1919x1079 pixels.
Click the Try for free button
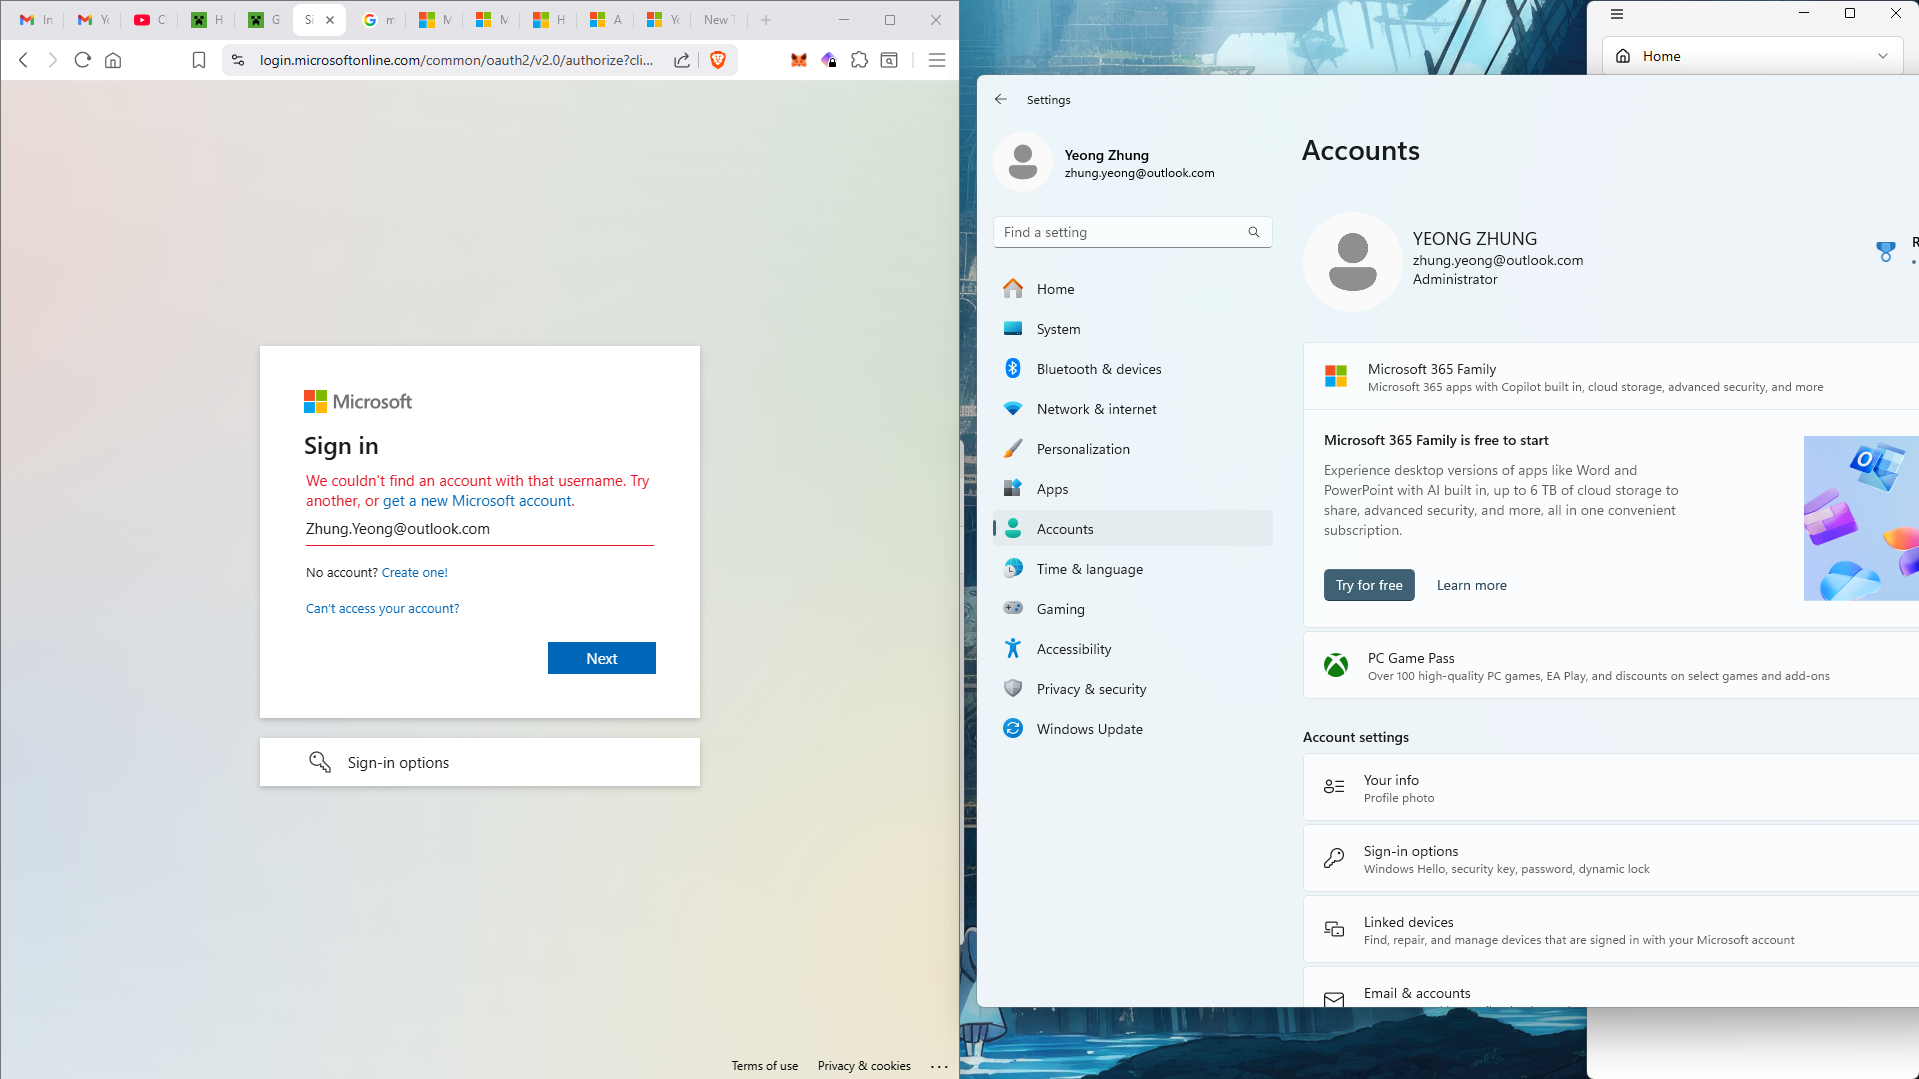[1369, 585]
